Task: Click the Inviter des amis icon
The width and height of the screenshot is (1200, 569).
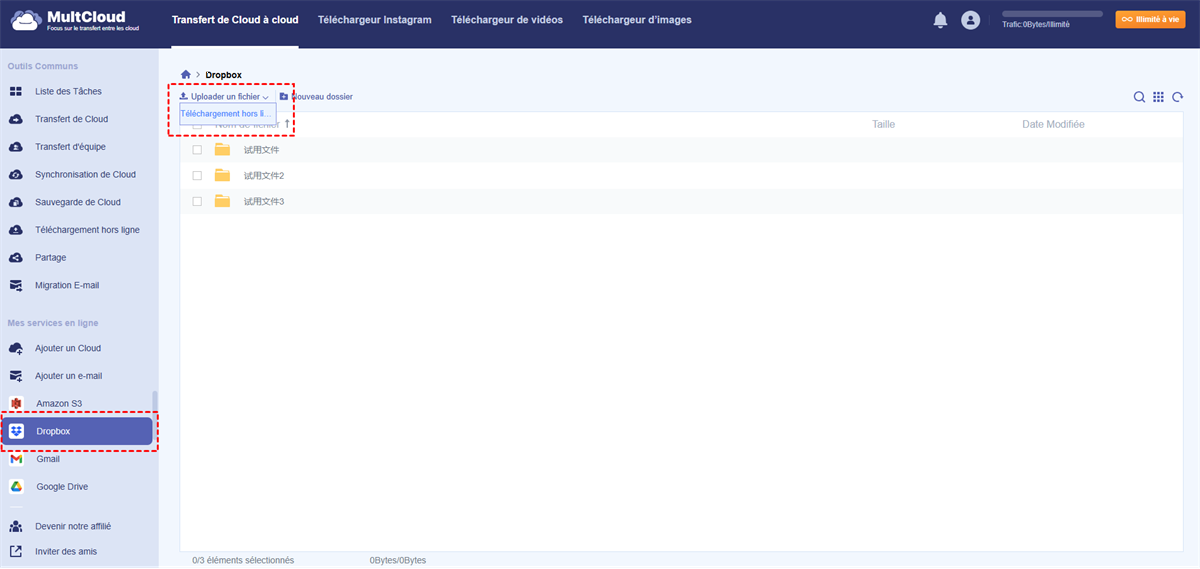Action: click(x=16, y=551)
